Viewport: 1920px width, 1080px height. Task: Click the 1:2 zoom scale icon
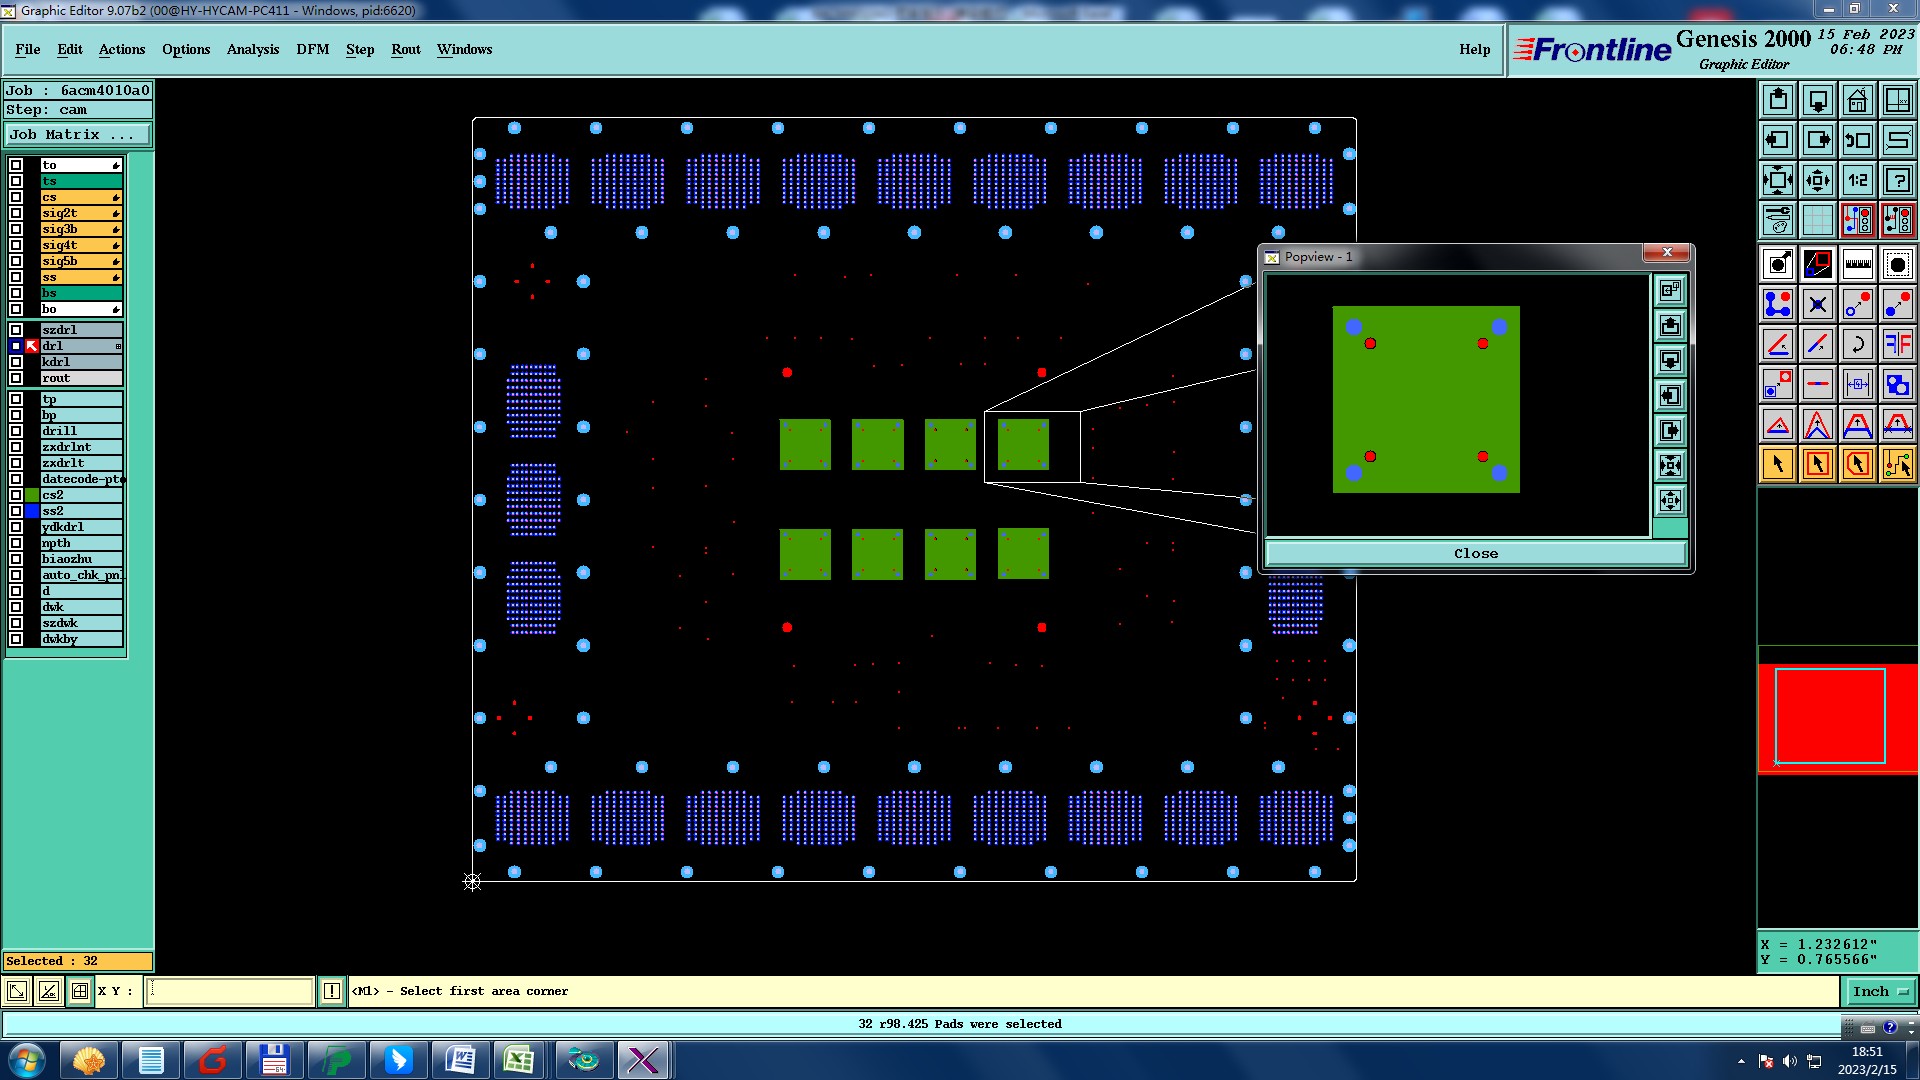coord(1857,180)
